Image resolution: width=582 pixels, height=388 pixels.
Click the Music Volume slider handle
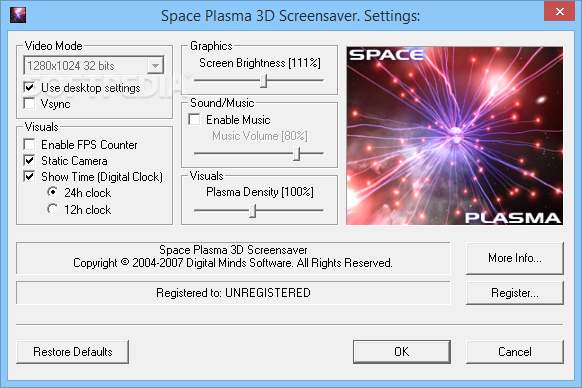[296, 153]
